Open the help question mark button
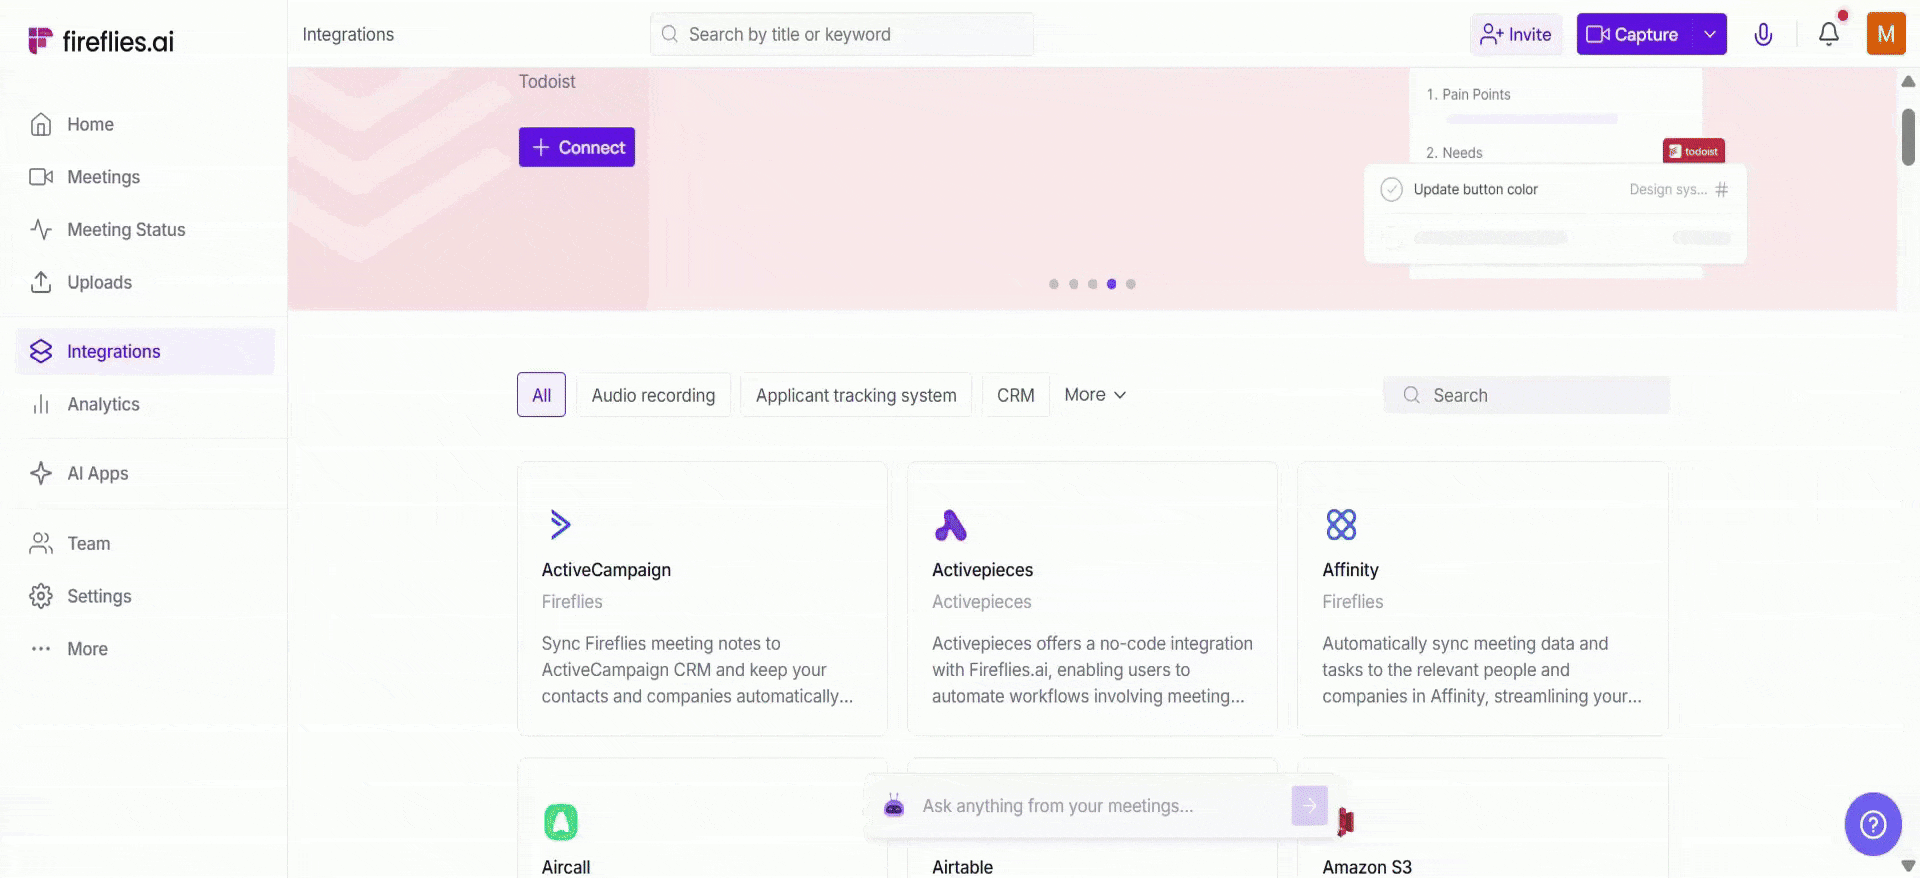Screen dimensions: 1920x878 point(1873,824)
